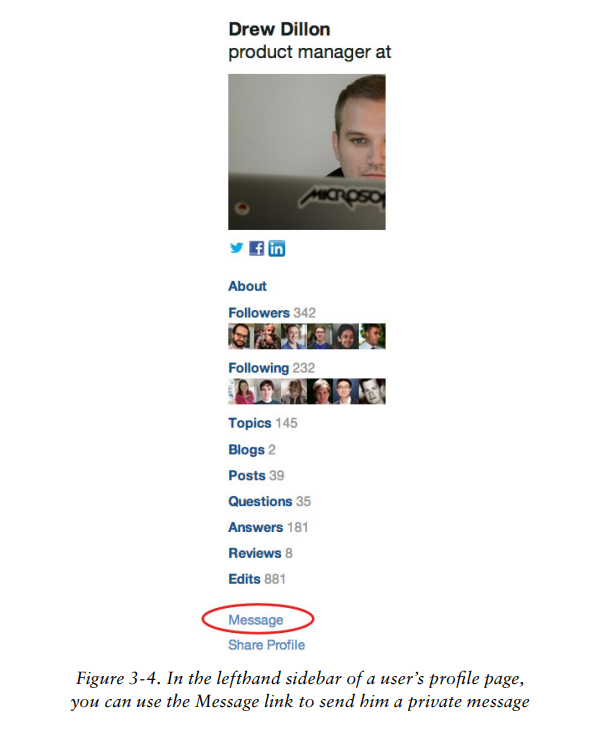Click the Share Profile link
This screenshot has width=592, height=732.
coord(267,645)
